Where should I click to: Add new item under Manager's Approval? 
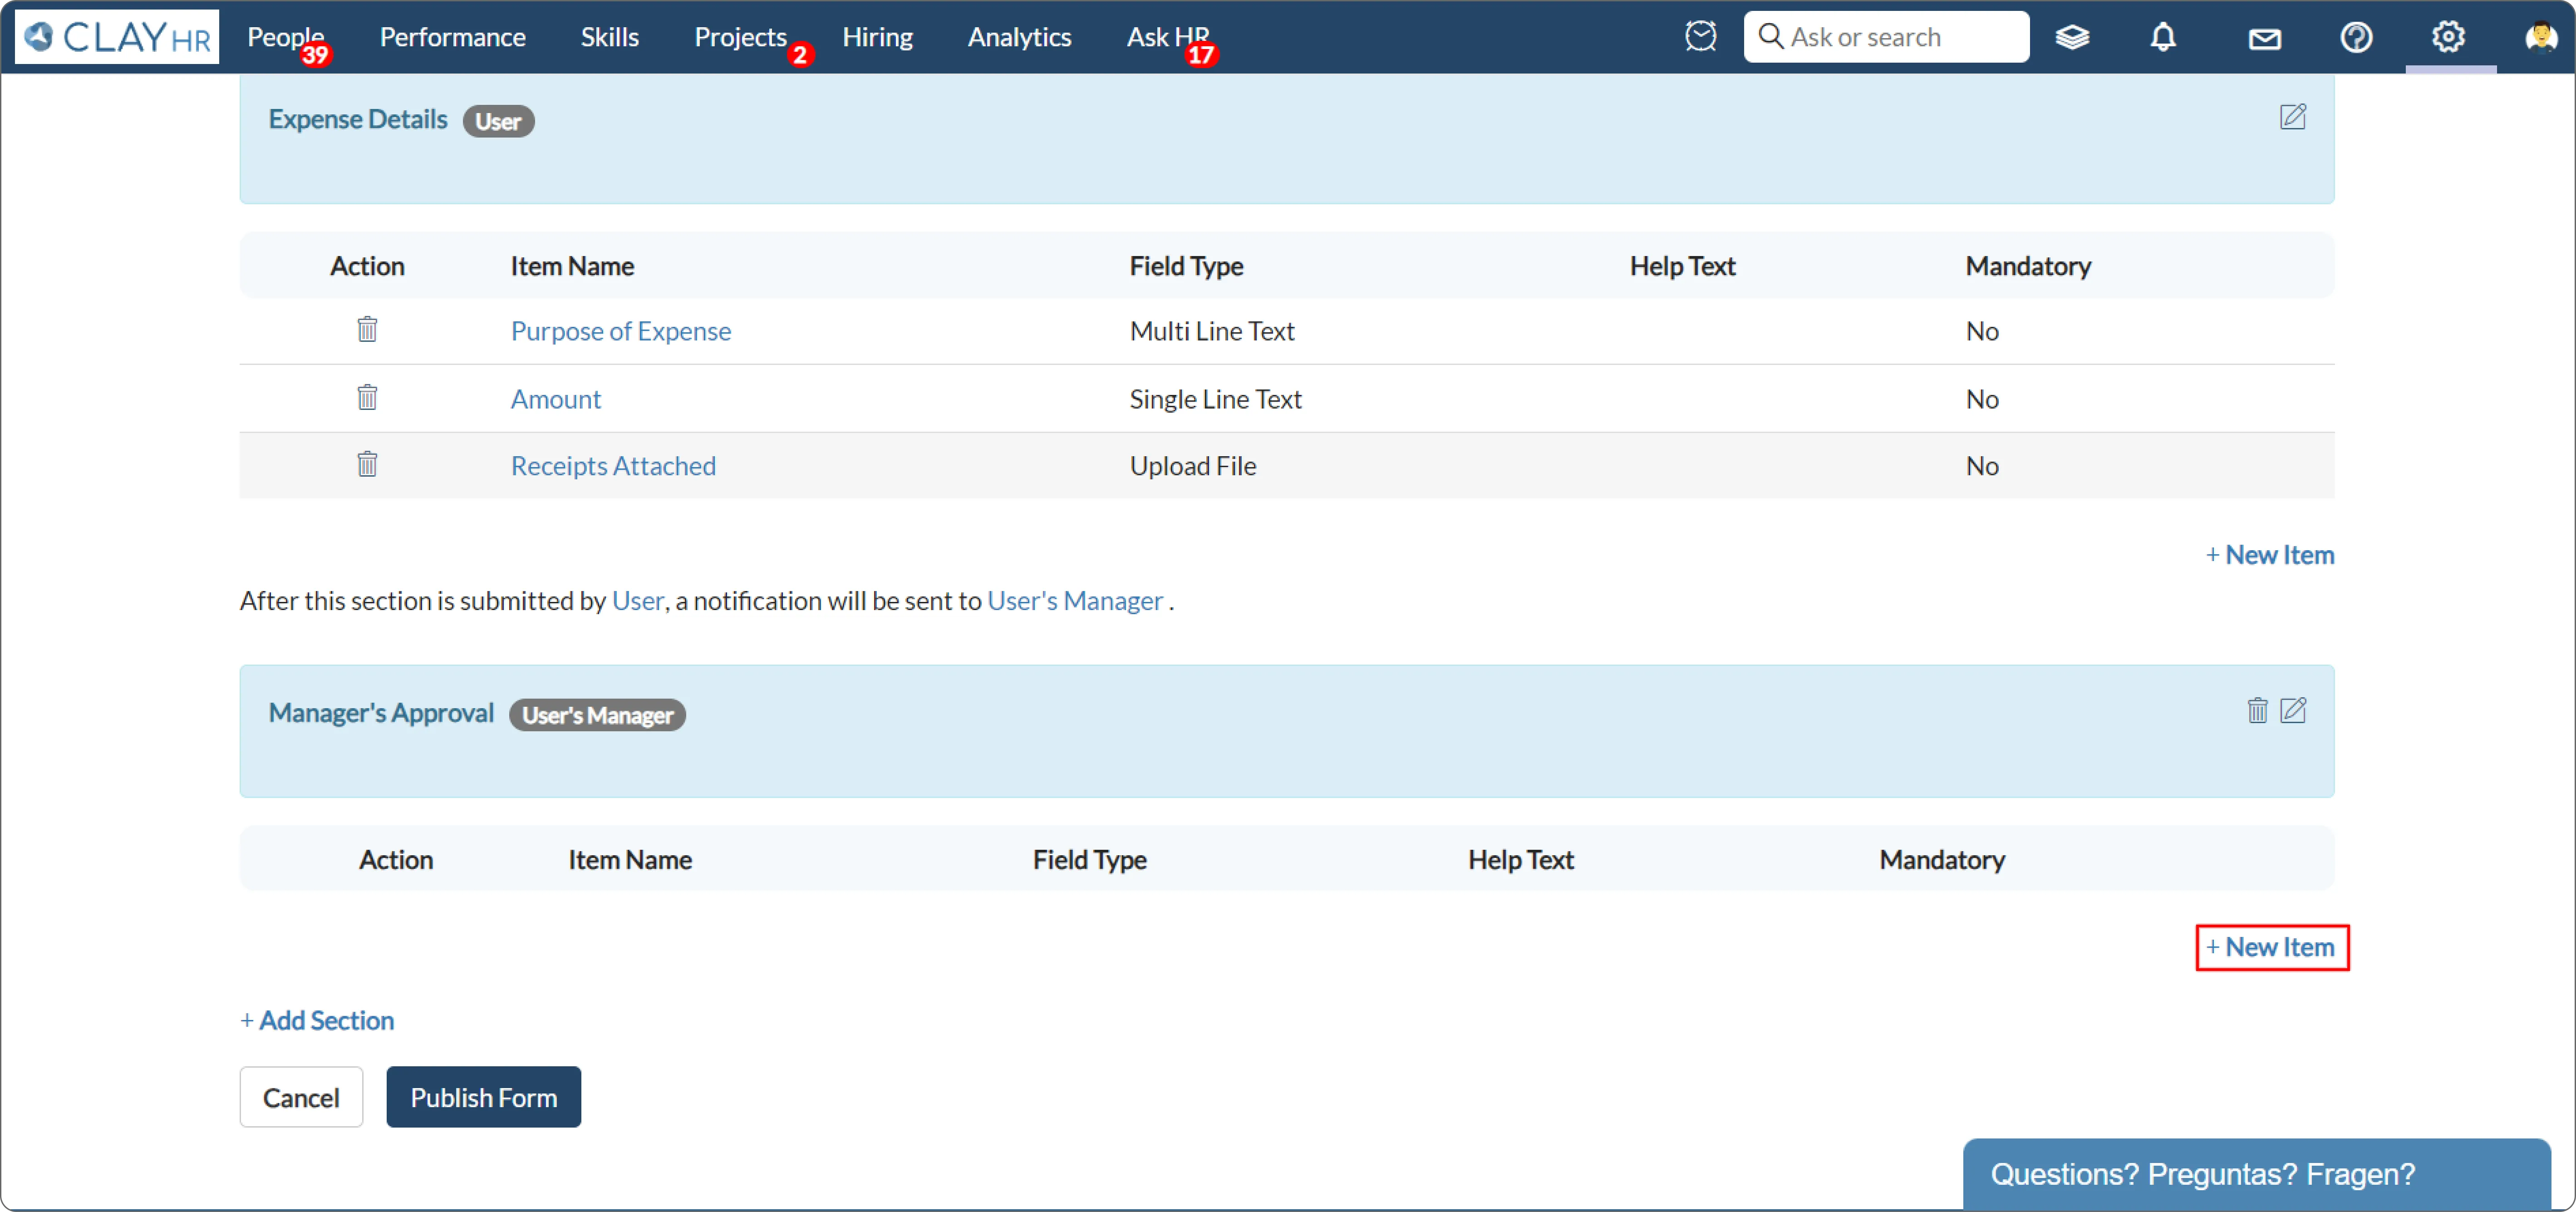[x=2271, y=947]
